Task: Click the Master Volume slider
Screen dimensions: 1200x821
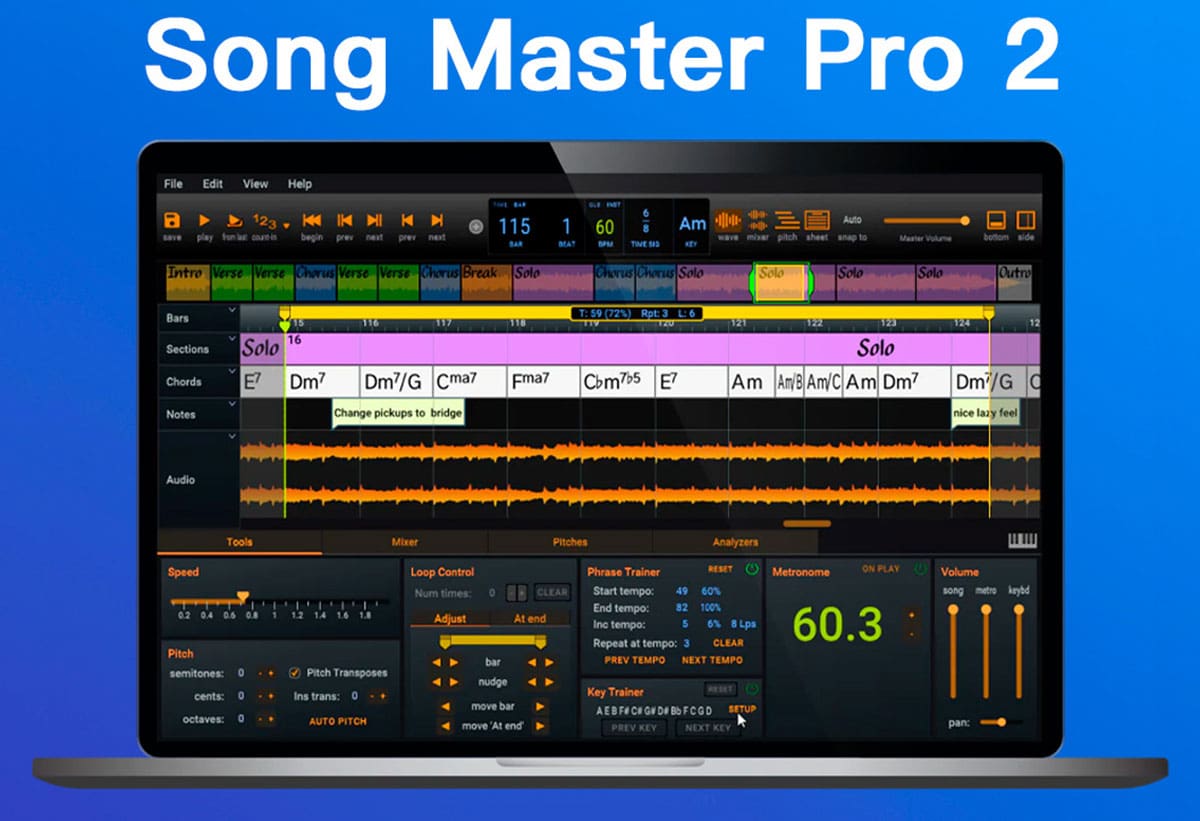Action: (x=927, y=221)
